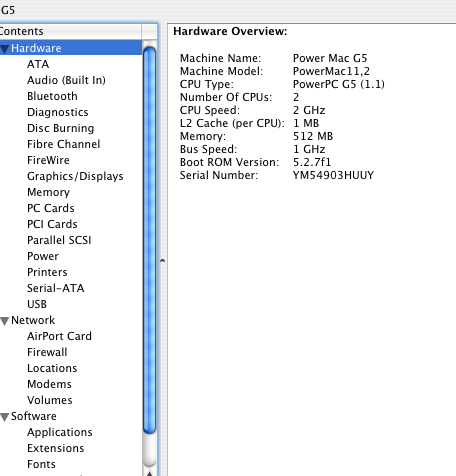Collapse the Hardware disclosure triangle
The height and width of the screenshot is (476, 456).
point(4,49)
